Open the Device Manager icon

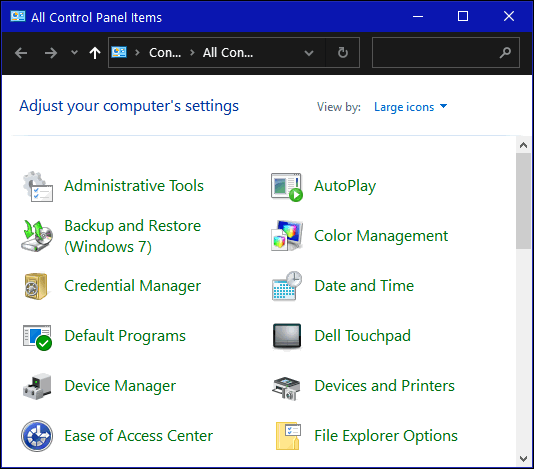click(37, 386)
